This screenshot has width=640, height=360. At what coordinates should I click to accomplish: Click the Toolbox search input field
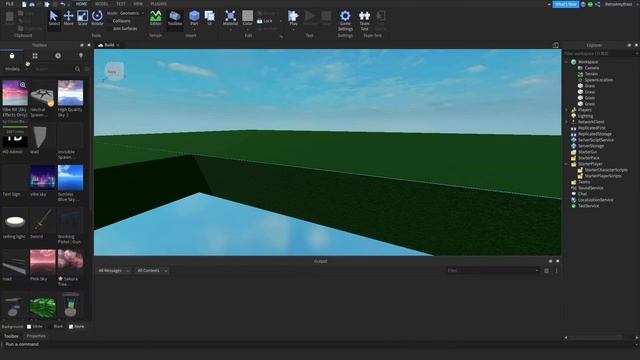pyautogui.click(x=53, y=69)
